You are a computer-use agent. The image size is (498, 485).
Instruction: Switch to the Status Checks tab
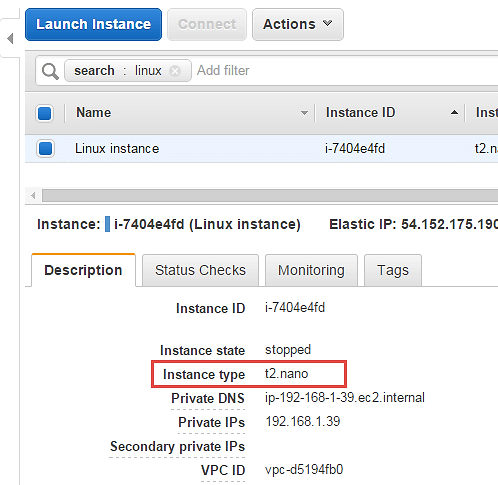click(x=200, y=270)
